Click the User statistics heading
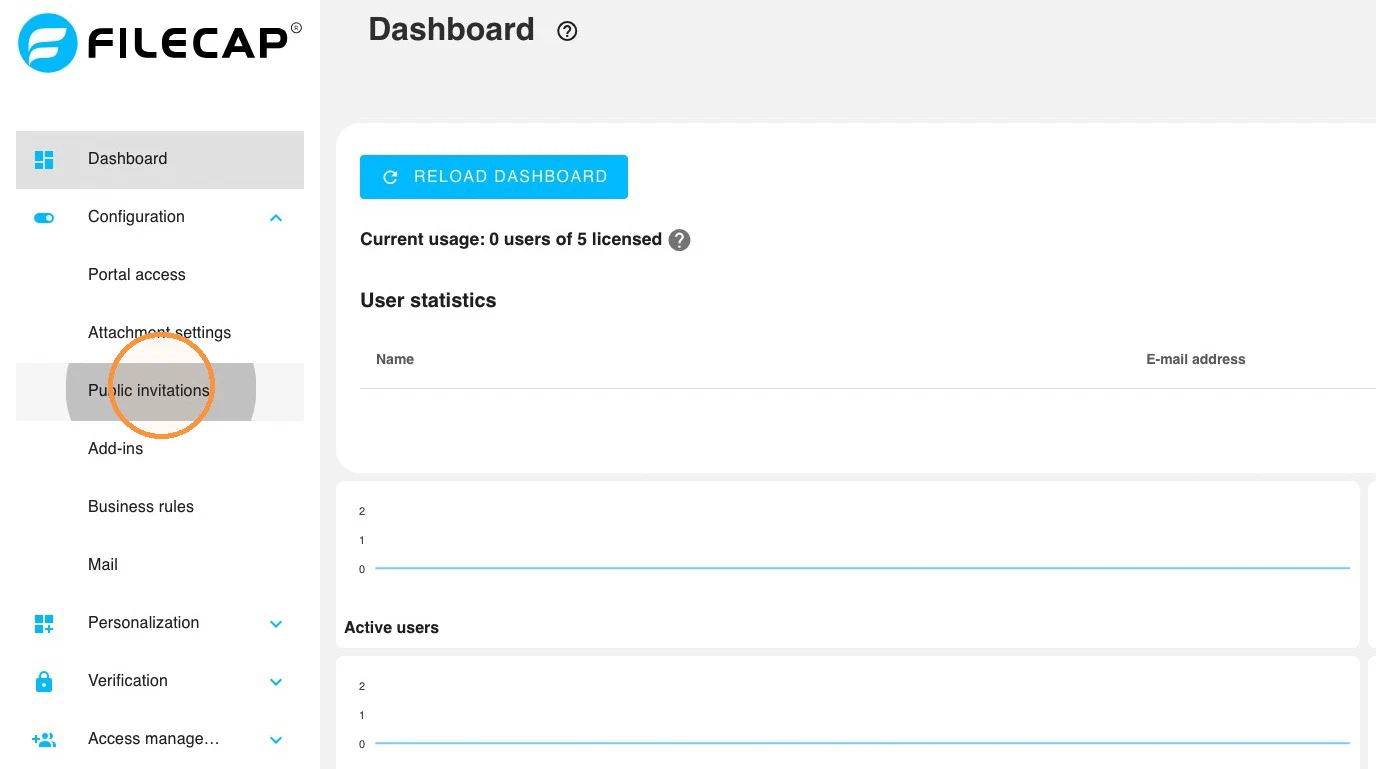 click(x=428, y=300)
